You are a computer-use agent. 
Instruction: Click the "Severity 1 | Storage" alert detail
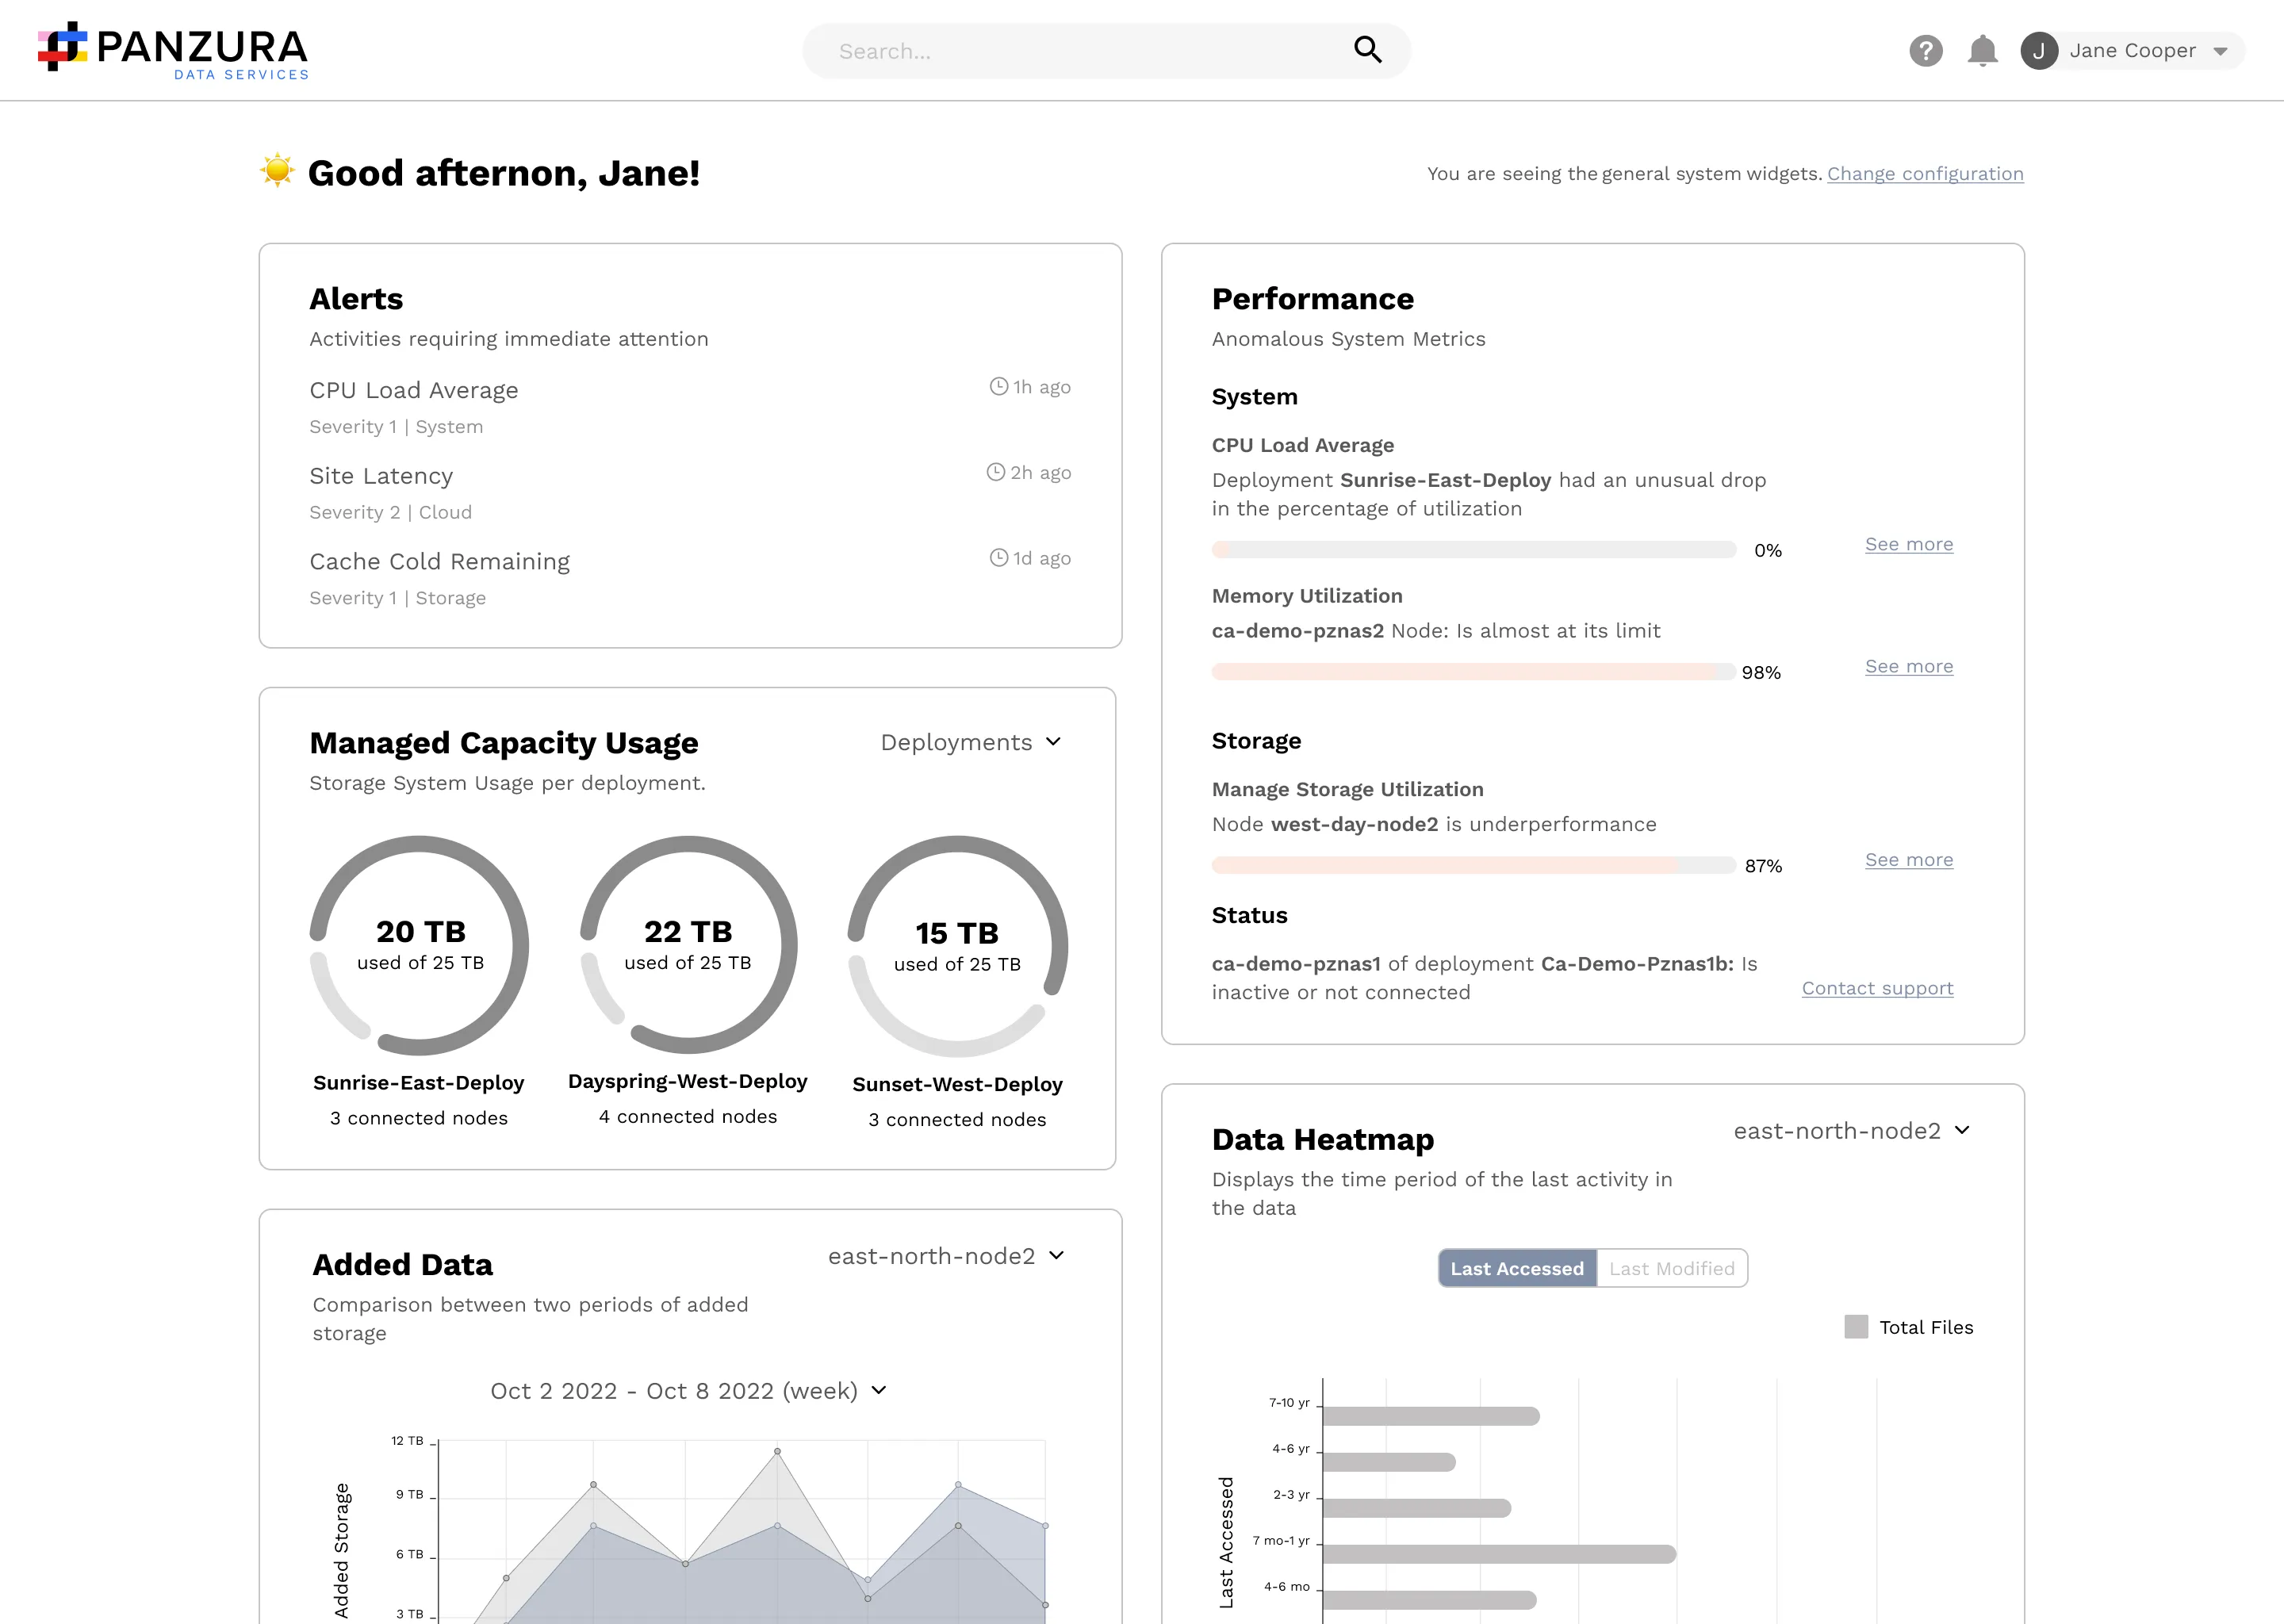point(397,598)
